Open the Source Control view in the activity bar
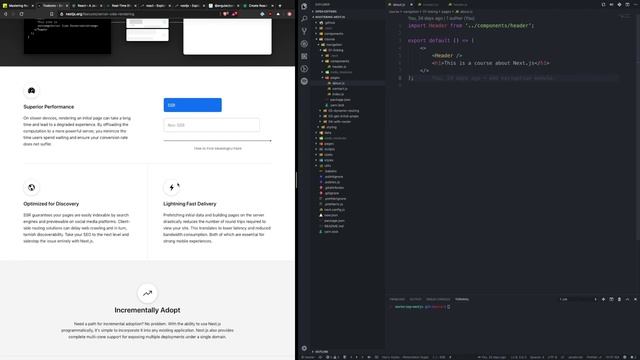The image size is (640, 360). pos(304,31)
